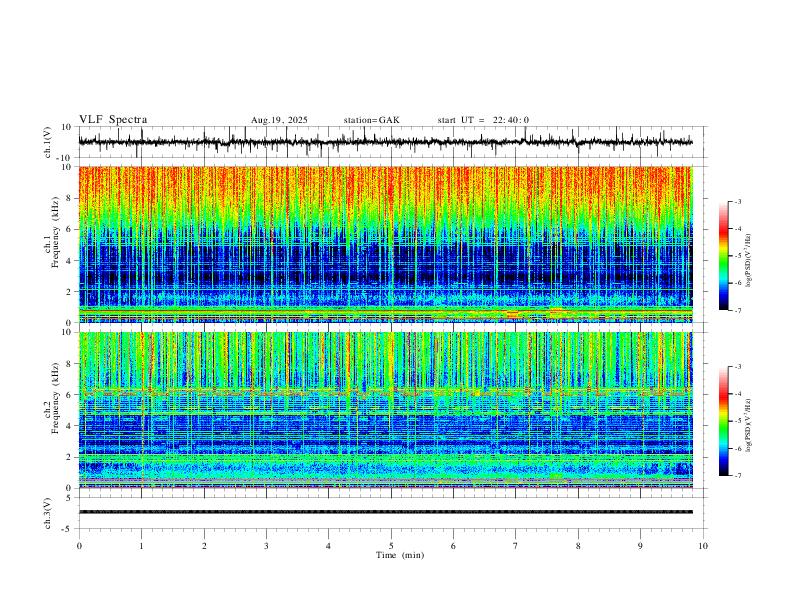
Task: Click the time axis tick label '10'
Action: [x=703, y=546]
